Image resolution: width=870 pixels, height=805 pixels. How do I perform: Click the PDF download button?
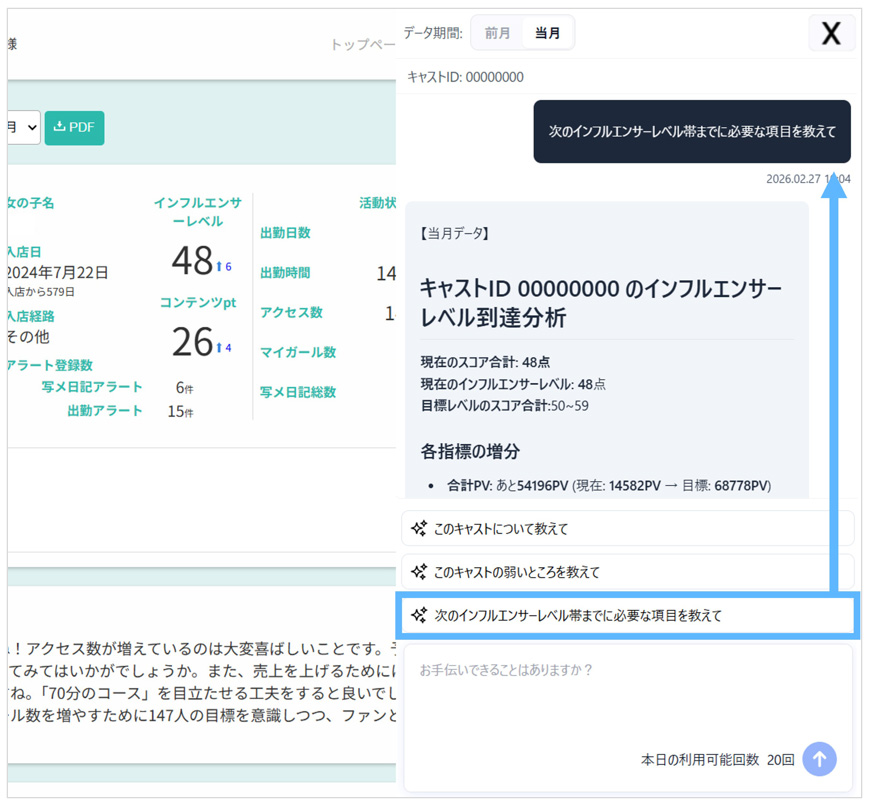[74, 127]
